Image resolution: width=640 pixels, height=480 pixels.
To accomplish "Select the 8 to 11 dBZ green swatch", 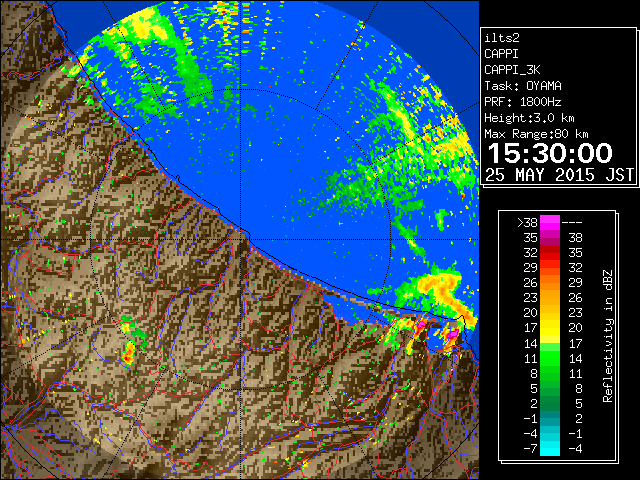I will click(550, 373).
